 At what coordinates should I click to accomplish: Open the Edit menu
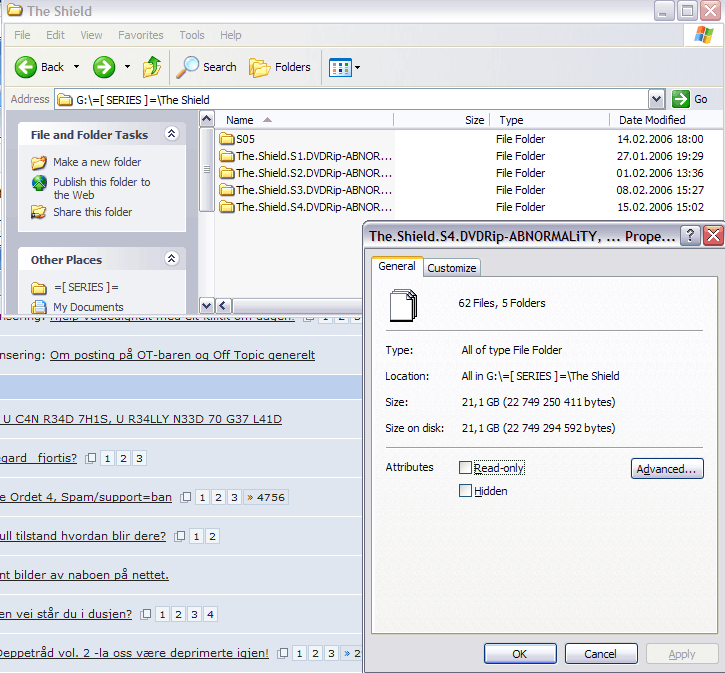55,35
